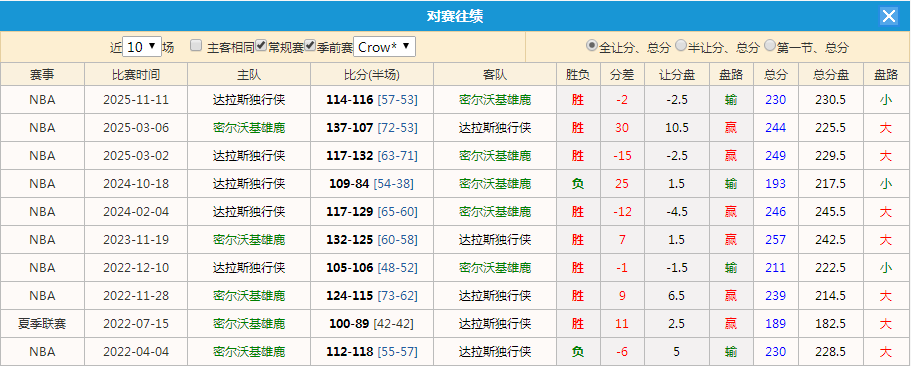Click home team 达拉斯独行侠 on 2025-11-11
This screenshot has width=911, height=366.
[249, 100]
